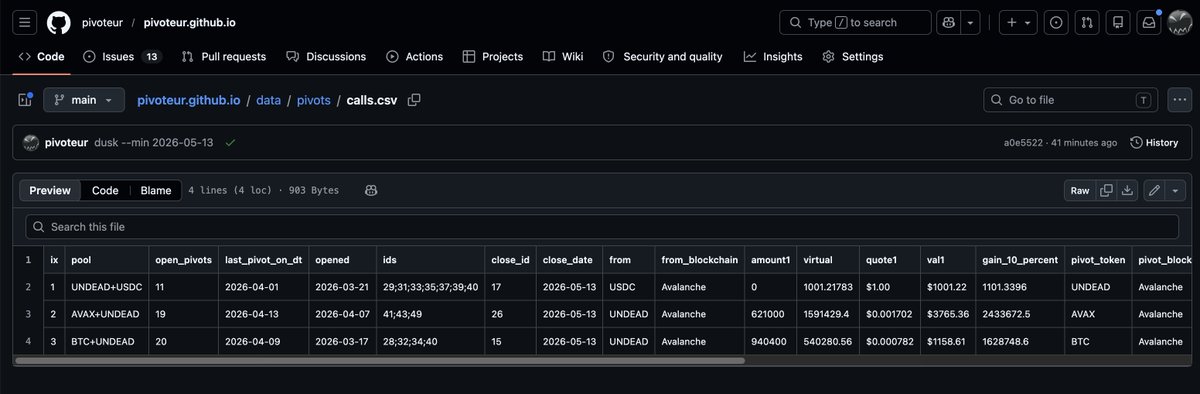Open the Issues tab
The width and height of the screenshot is (1200, 394).
click(122, 57)
